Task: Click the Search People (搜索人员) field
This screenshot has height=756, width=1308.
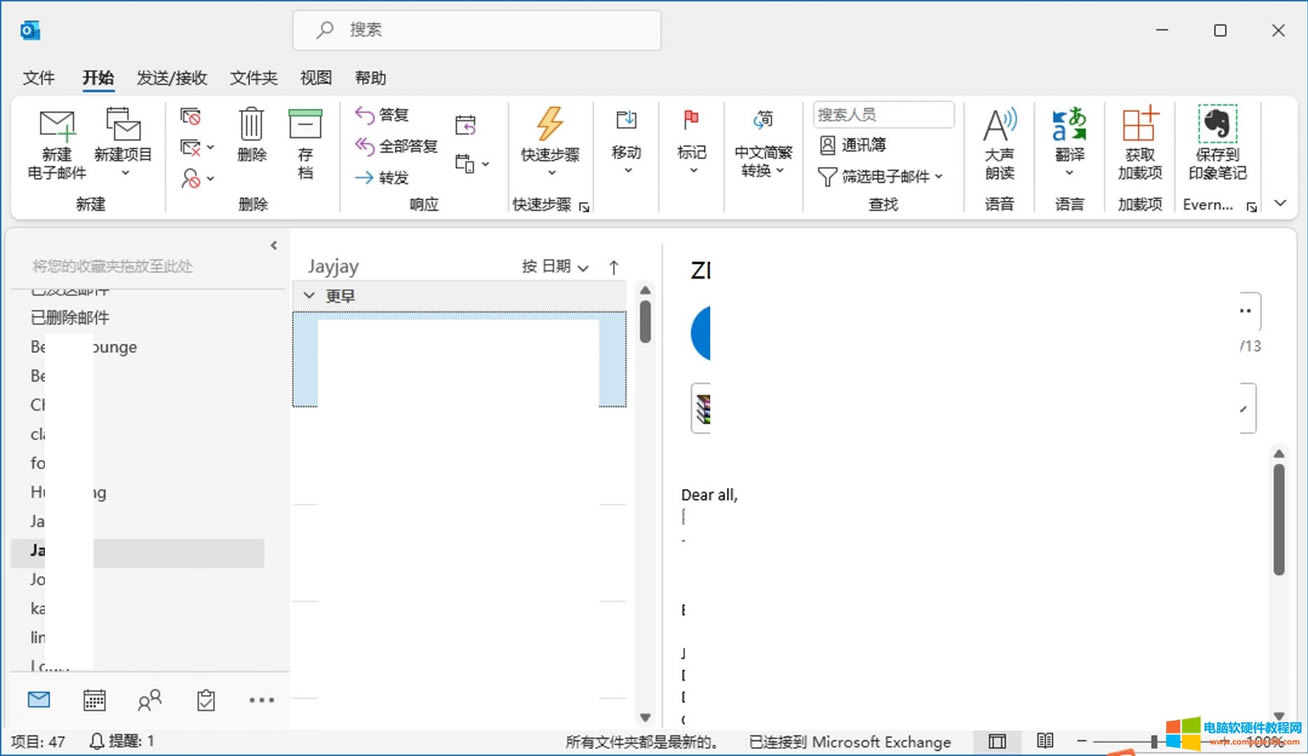Action: tap(883, 114)
